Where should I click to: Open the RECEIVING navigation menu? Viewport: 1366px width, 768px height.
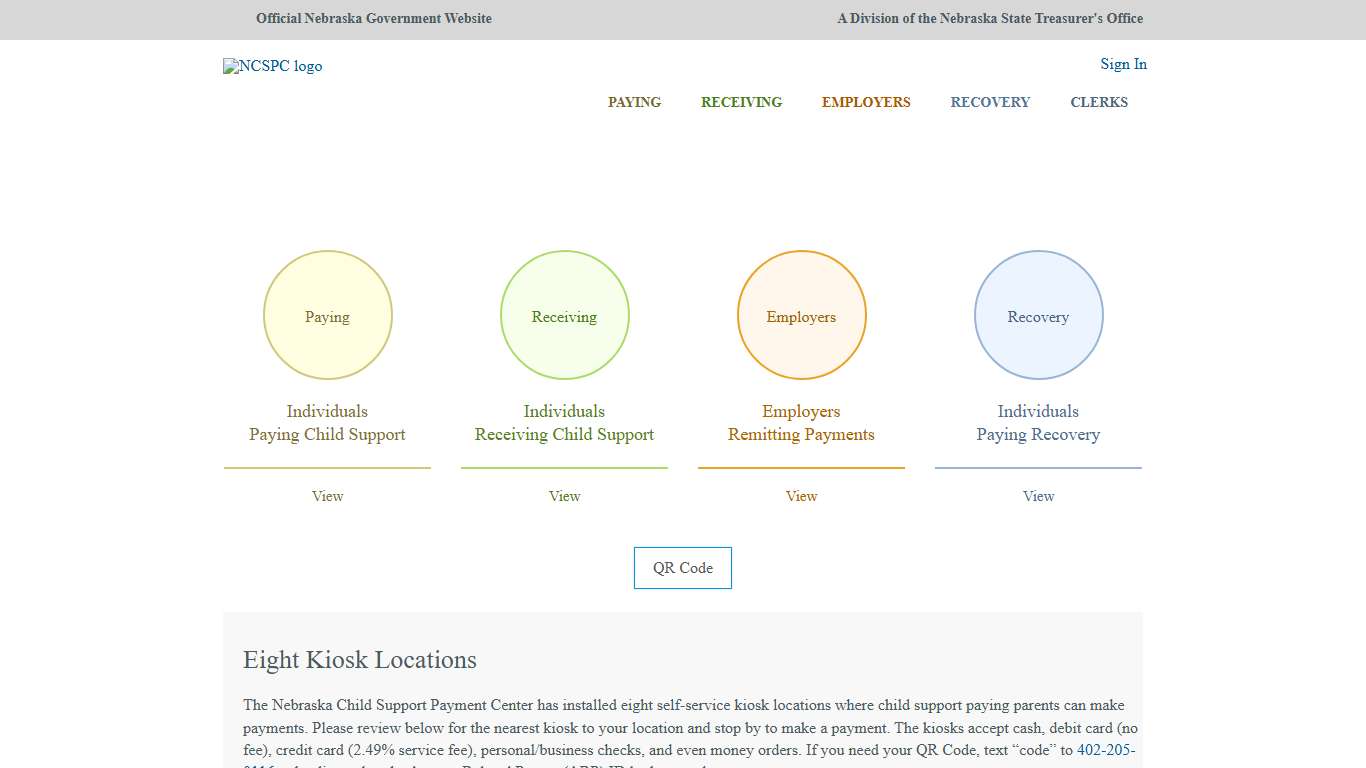[x=741, y=102]
